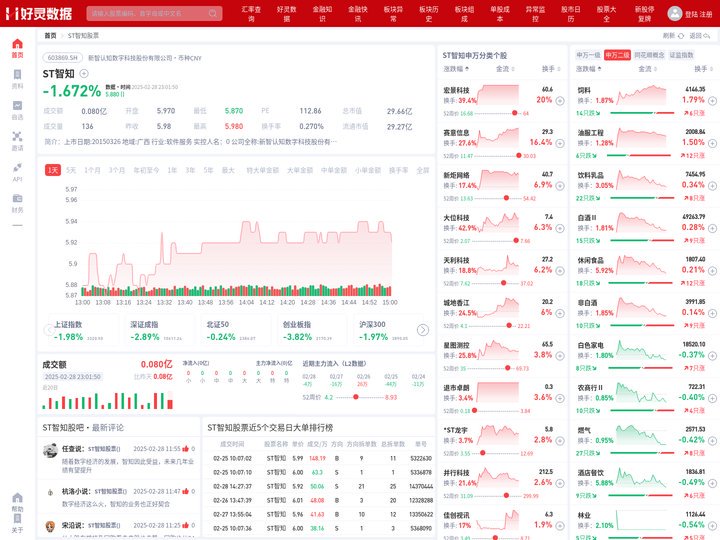Open the API sidebar icon
The width and height of the screenshot is (720, 540).
click(x=17, y=168)
